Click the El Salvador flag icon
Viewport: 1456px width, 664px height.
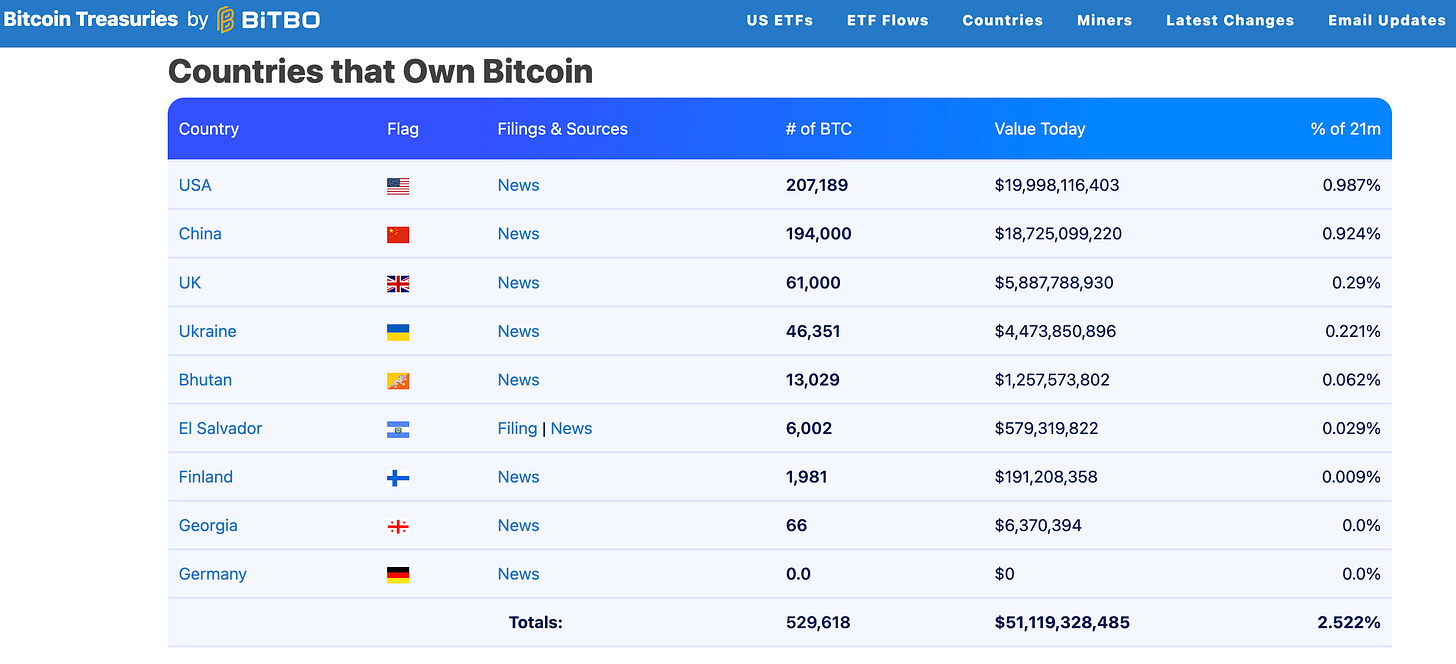tap(398, 429)
